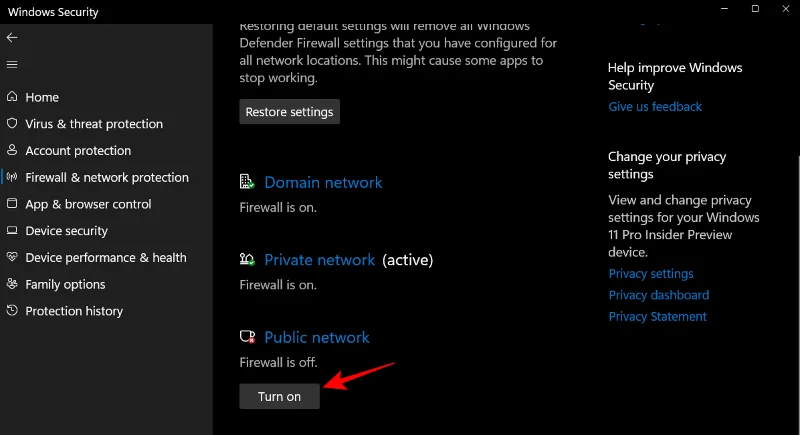Viewport: 800px width, 435px height.
Task: Click the 'Windows Security' window title
Action: [53, 12]
